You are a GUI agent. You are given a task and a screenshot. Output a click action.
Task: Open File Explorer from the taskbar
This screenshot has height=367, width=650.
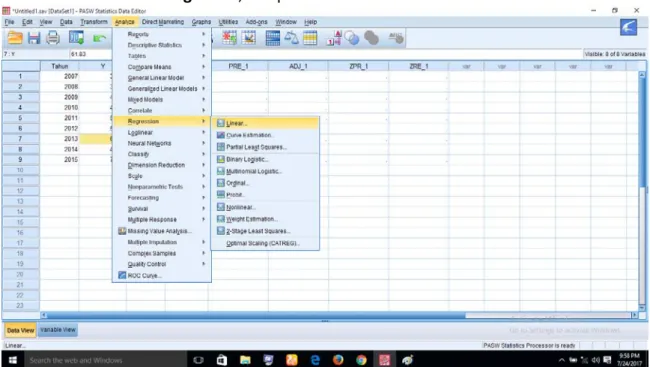coord(245,360)
